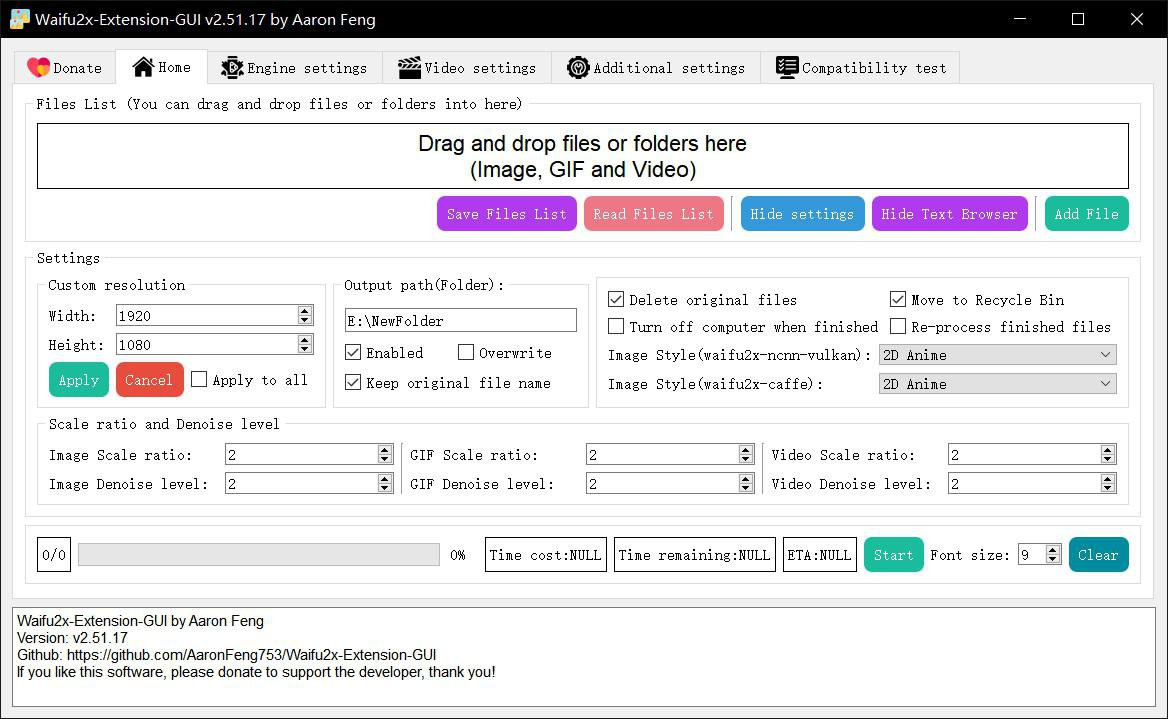The height and width of the screenshot is (719, 1168).
Task: Click the progress bar showing 0%
Action: tap(258, 554)
